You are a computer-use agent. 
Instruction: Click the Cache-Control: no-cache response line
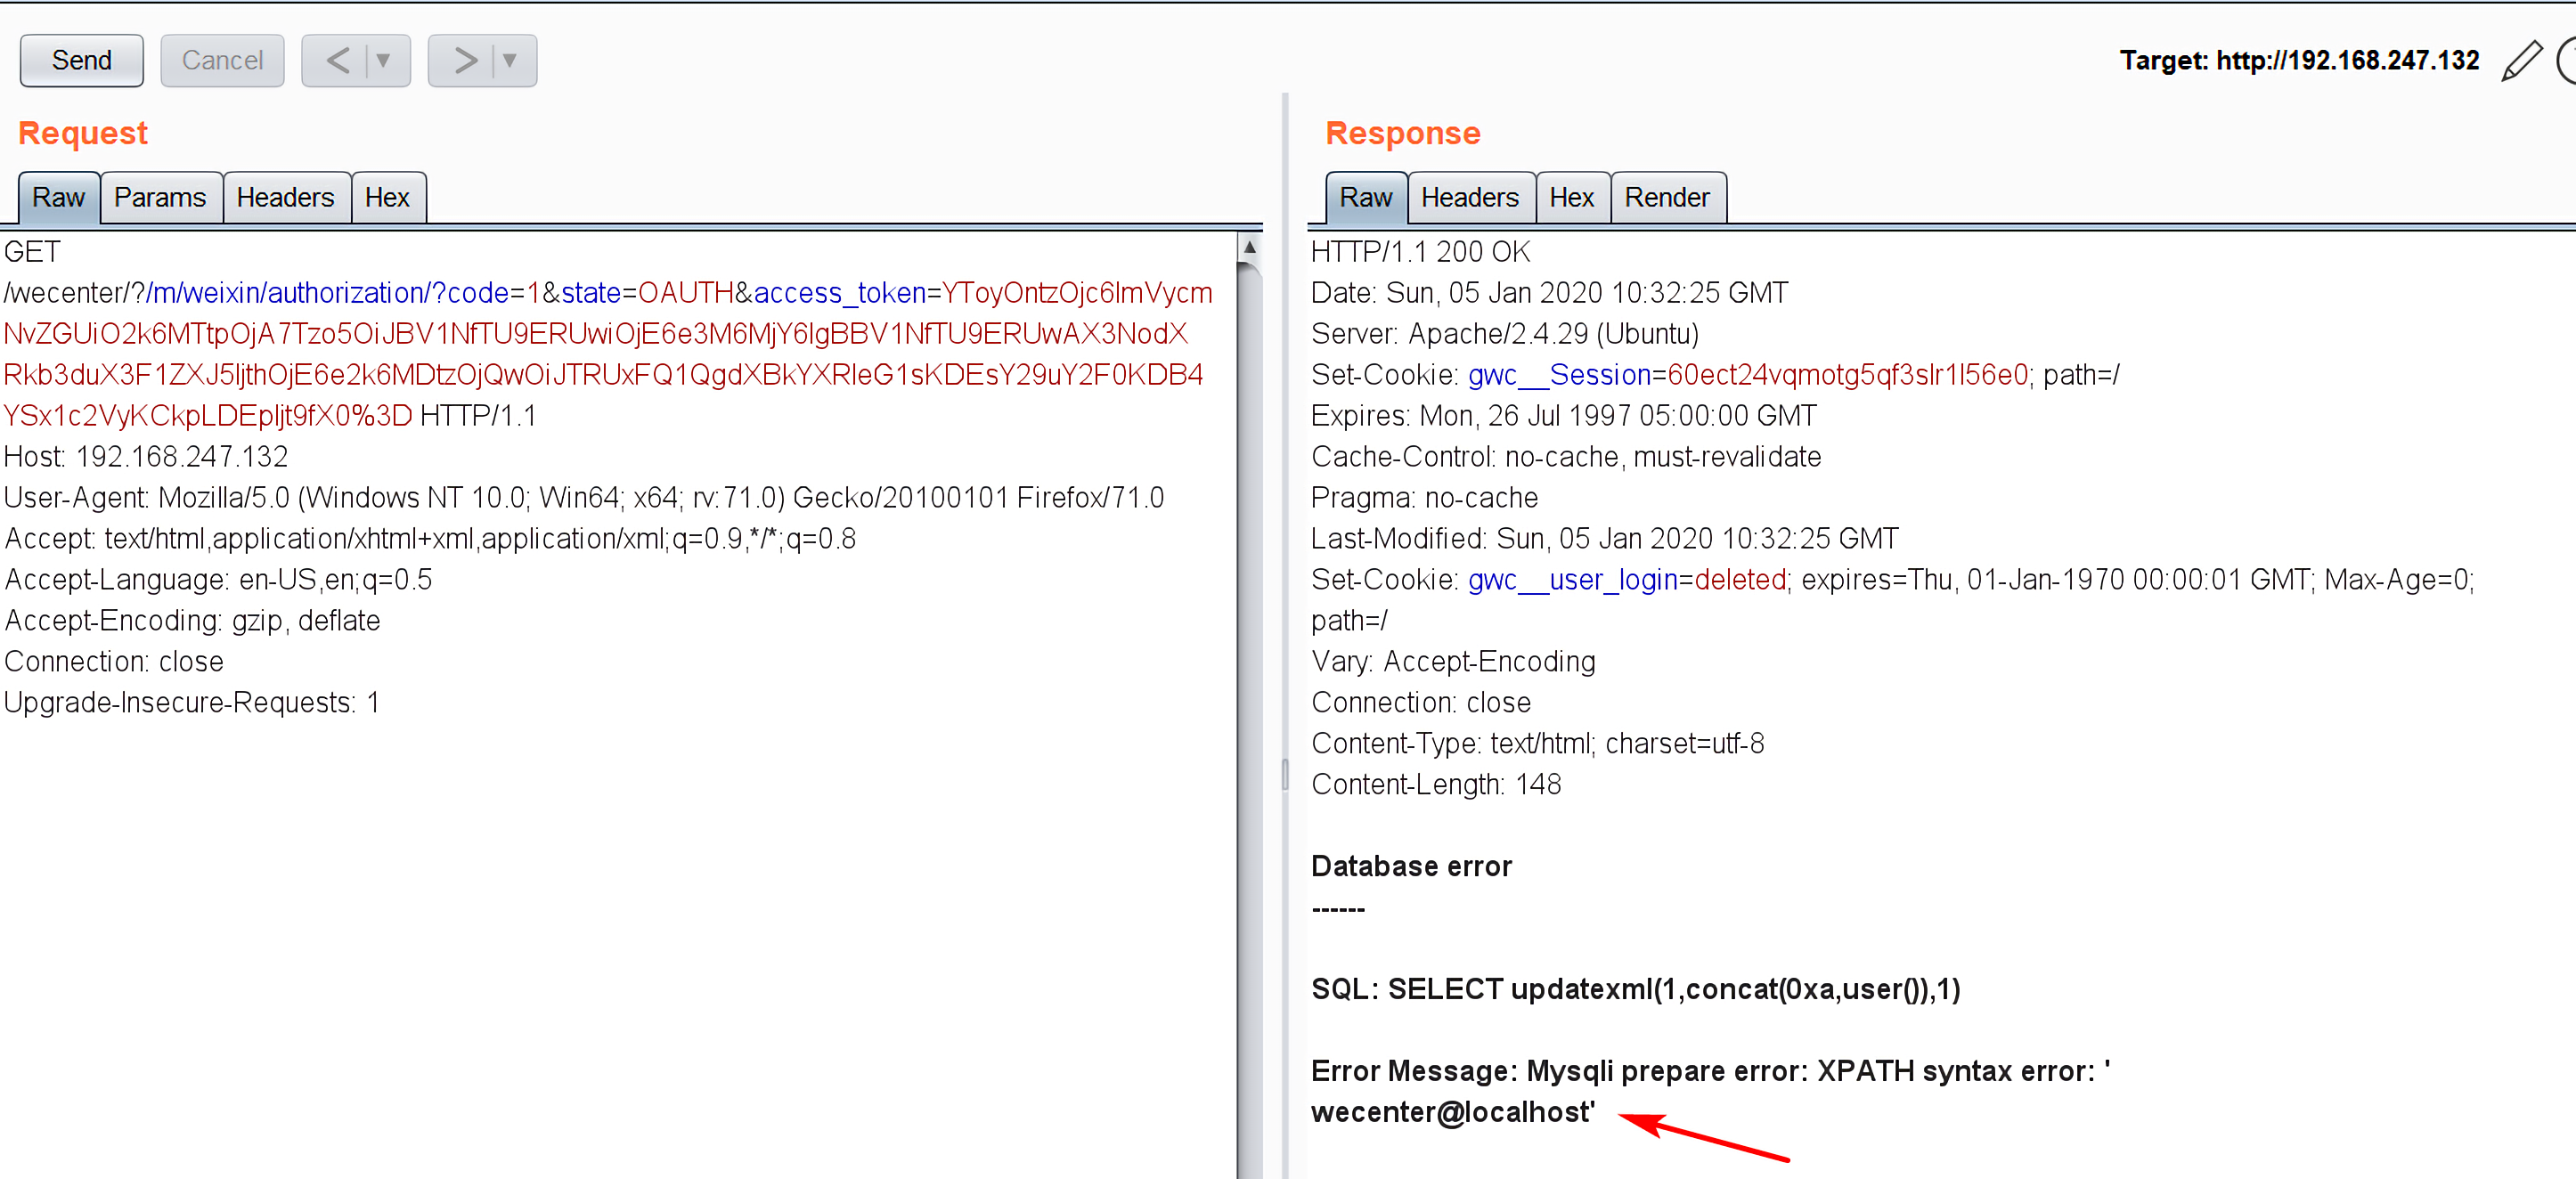[x=1566, y=457]
